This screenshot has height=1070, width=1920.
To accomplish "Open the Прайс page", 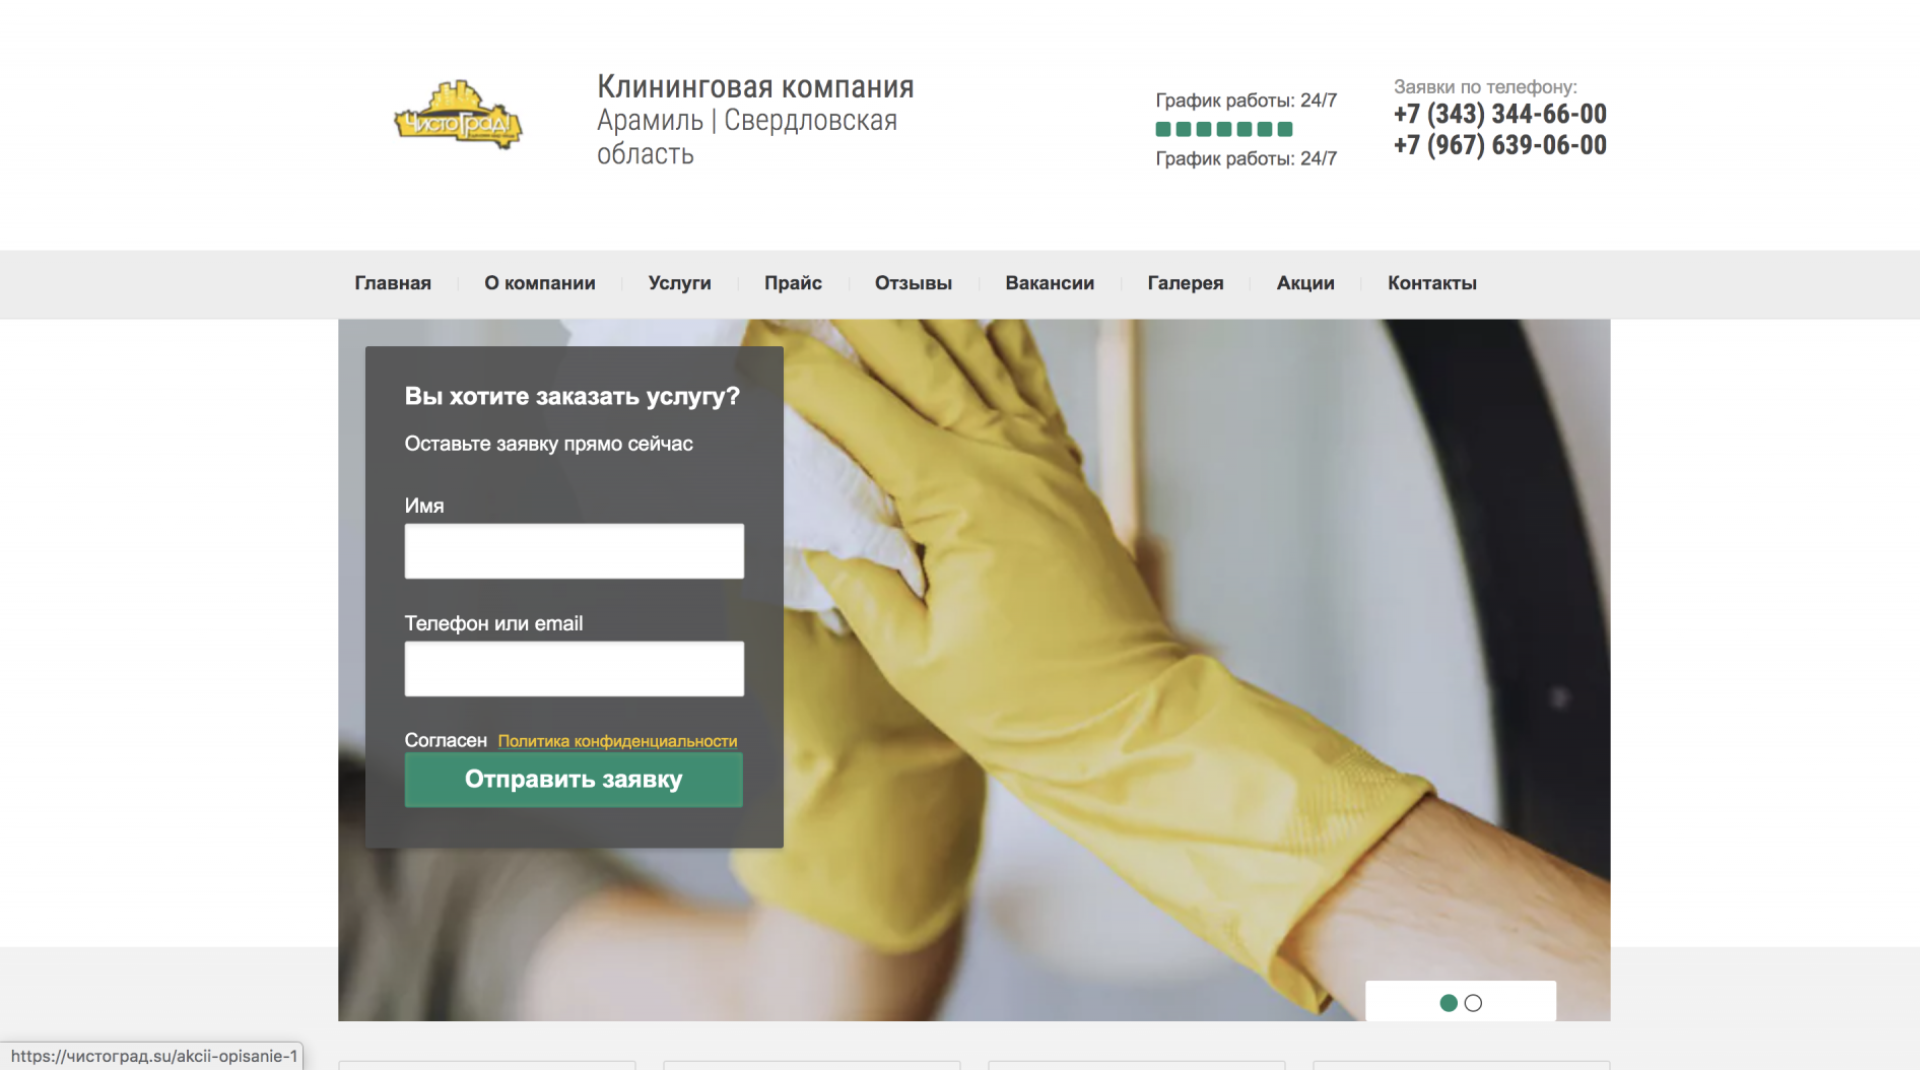I will (793, 283).
